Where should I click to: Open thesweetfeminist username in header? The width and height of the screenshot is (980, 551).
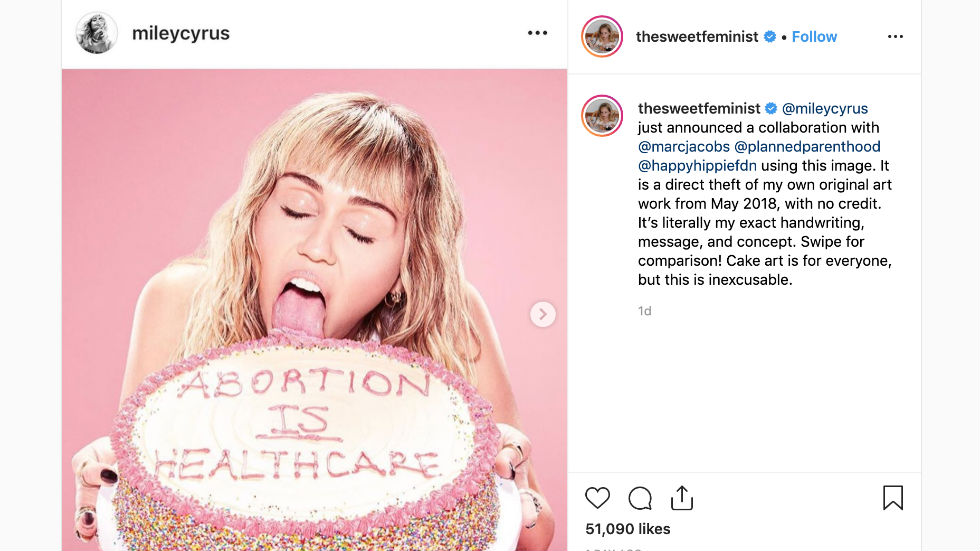pos(698,37)
